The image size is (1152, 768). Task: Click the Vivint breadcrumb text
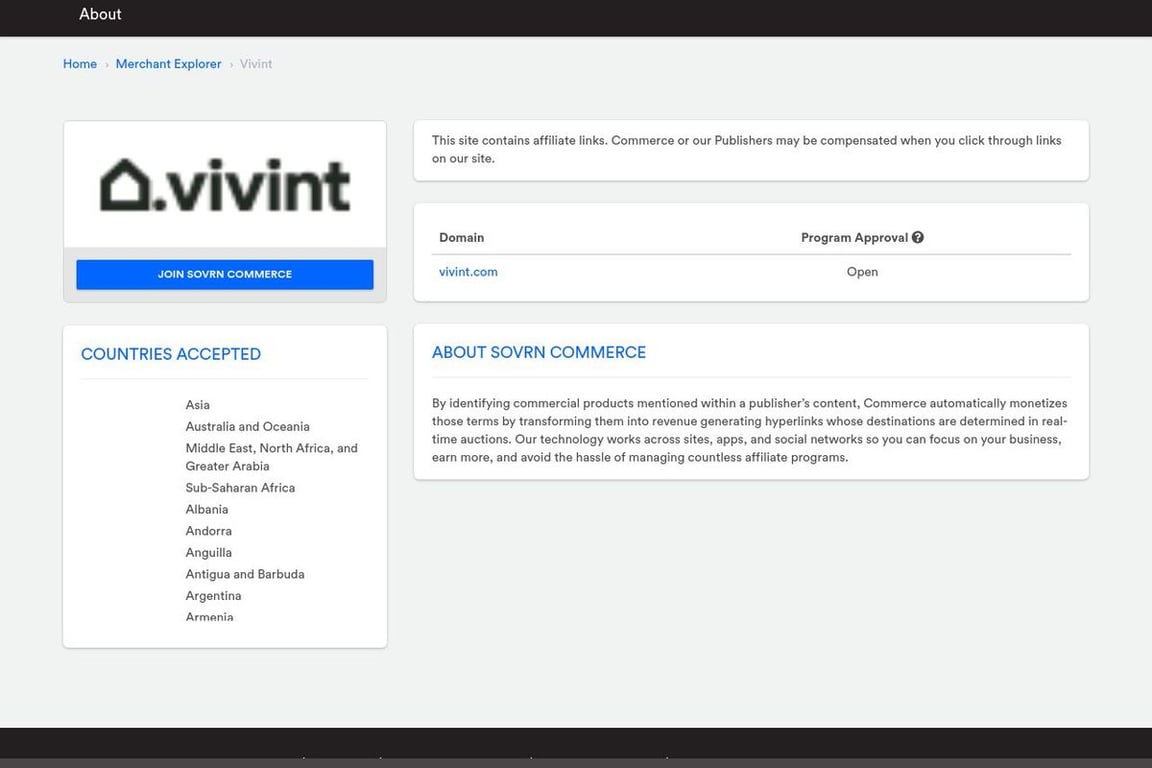(x=256, y=64)
